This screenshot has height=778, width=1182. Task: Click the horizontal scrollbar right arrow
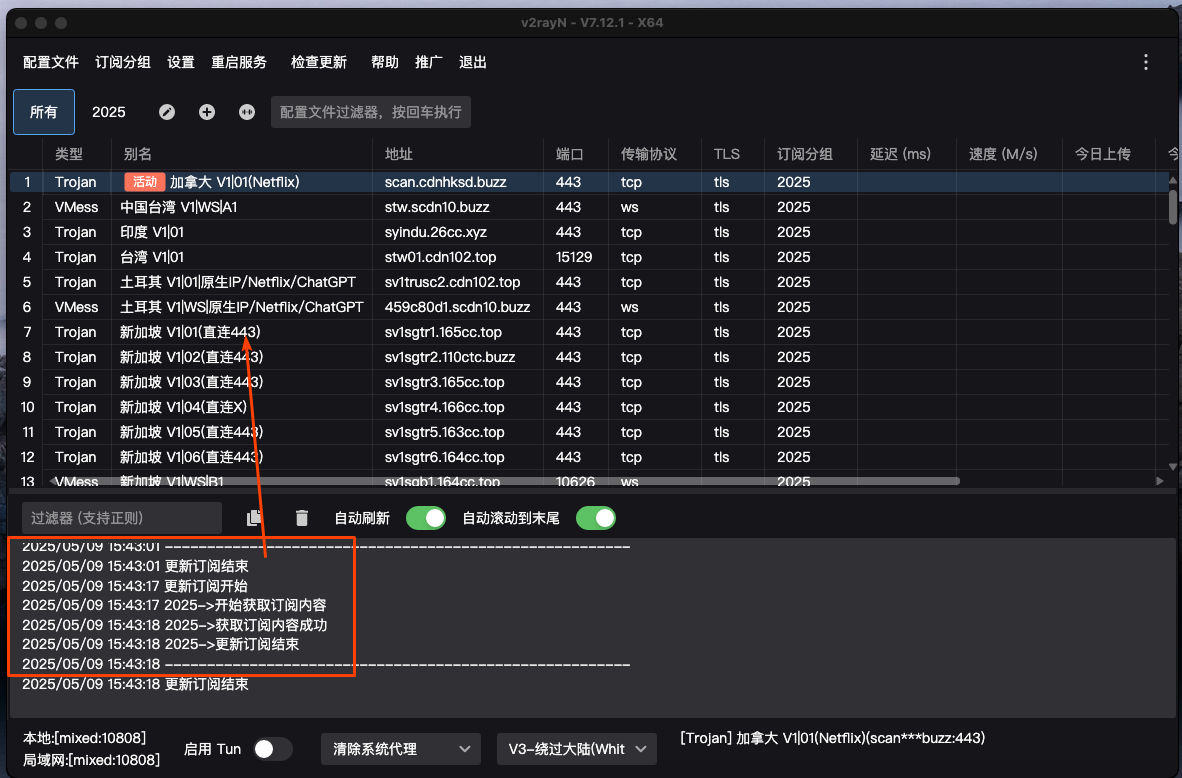1159,480
